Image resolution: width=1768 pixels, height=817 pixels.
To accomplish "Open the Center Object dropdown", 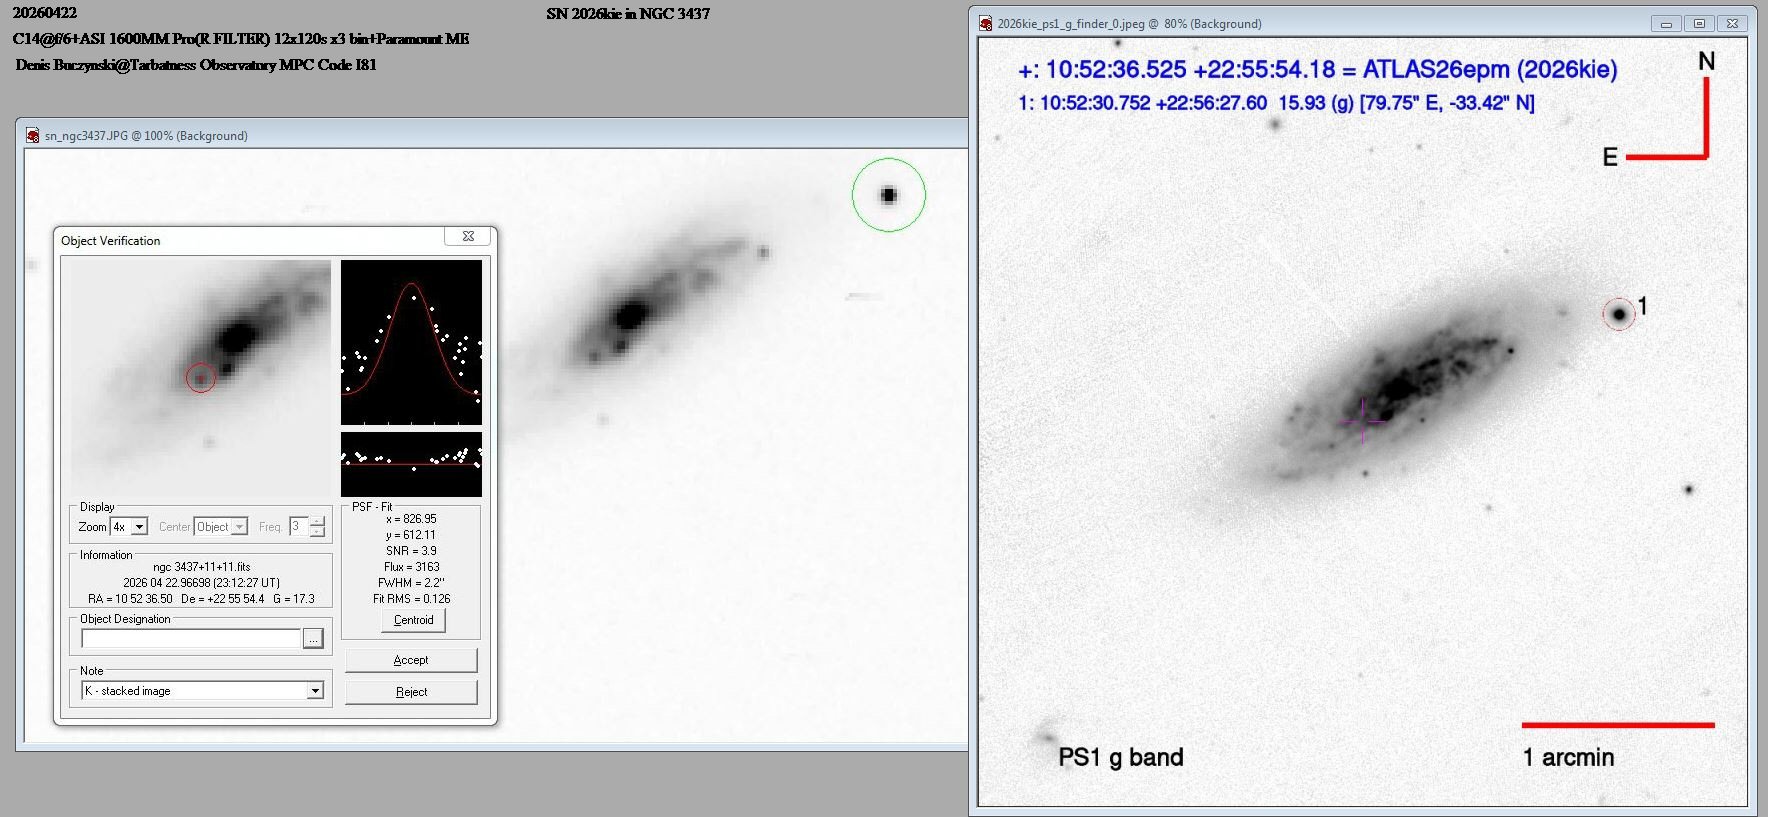I will pos(240,527).
